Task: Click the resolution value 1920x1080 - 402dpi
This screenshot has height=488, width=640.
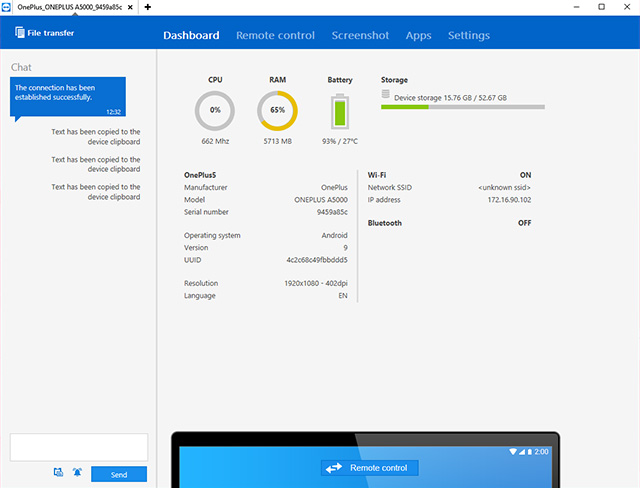Action: point(316,283)
